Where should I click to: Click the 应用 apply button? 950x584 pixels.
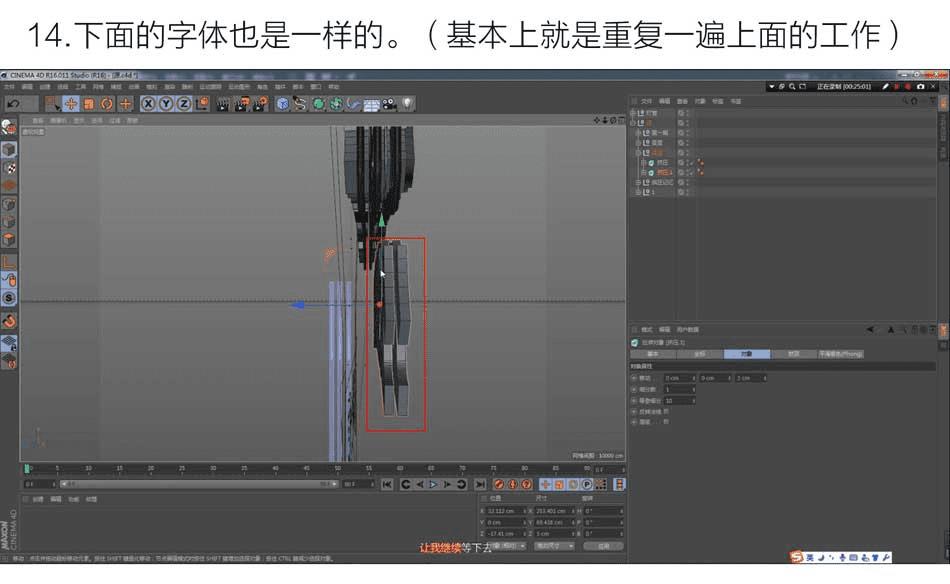pos(603,546)
